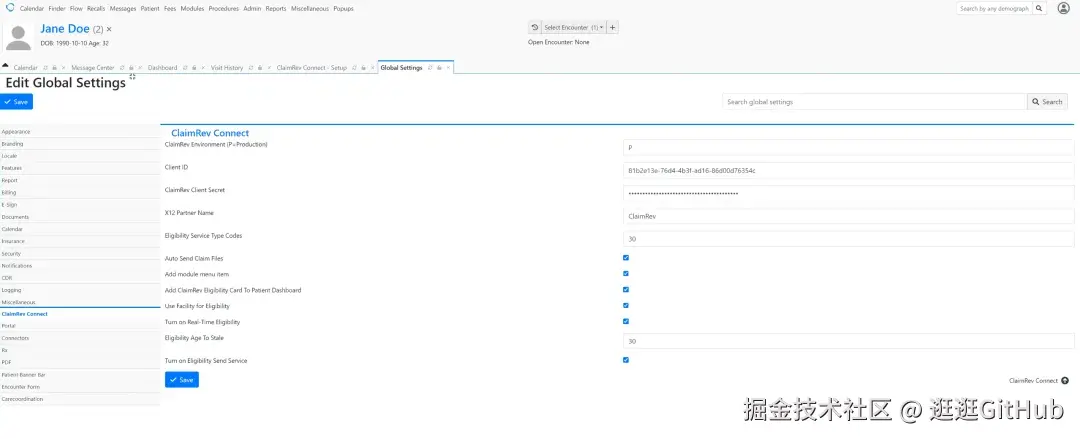Lock the Visit History tab

pos(260,68)
